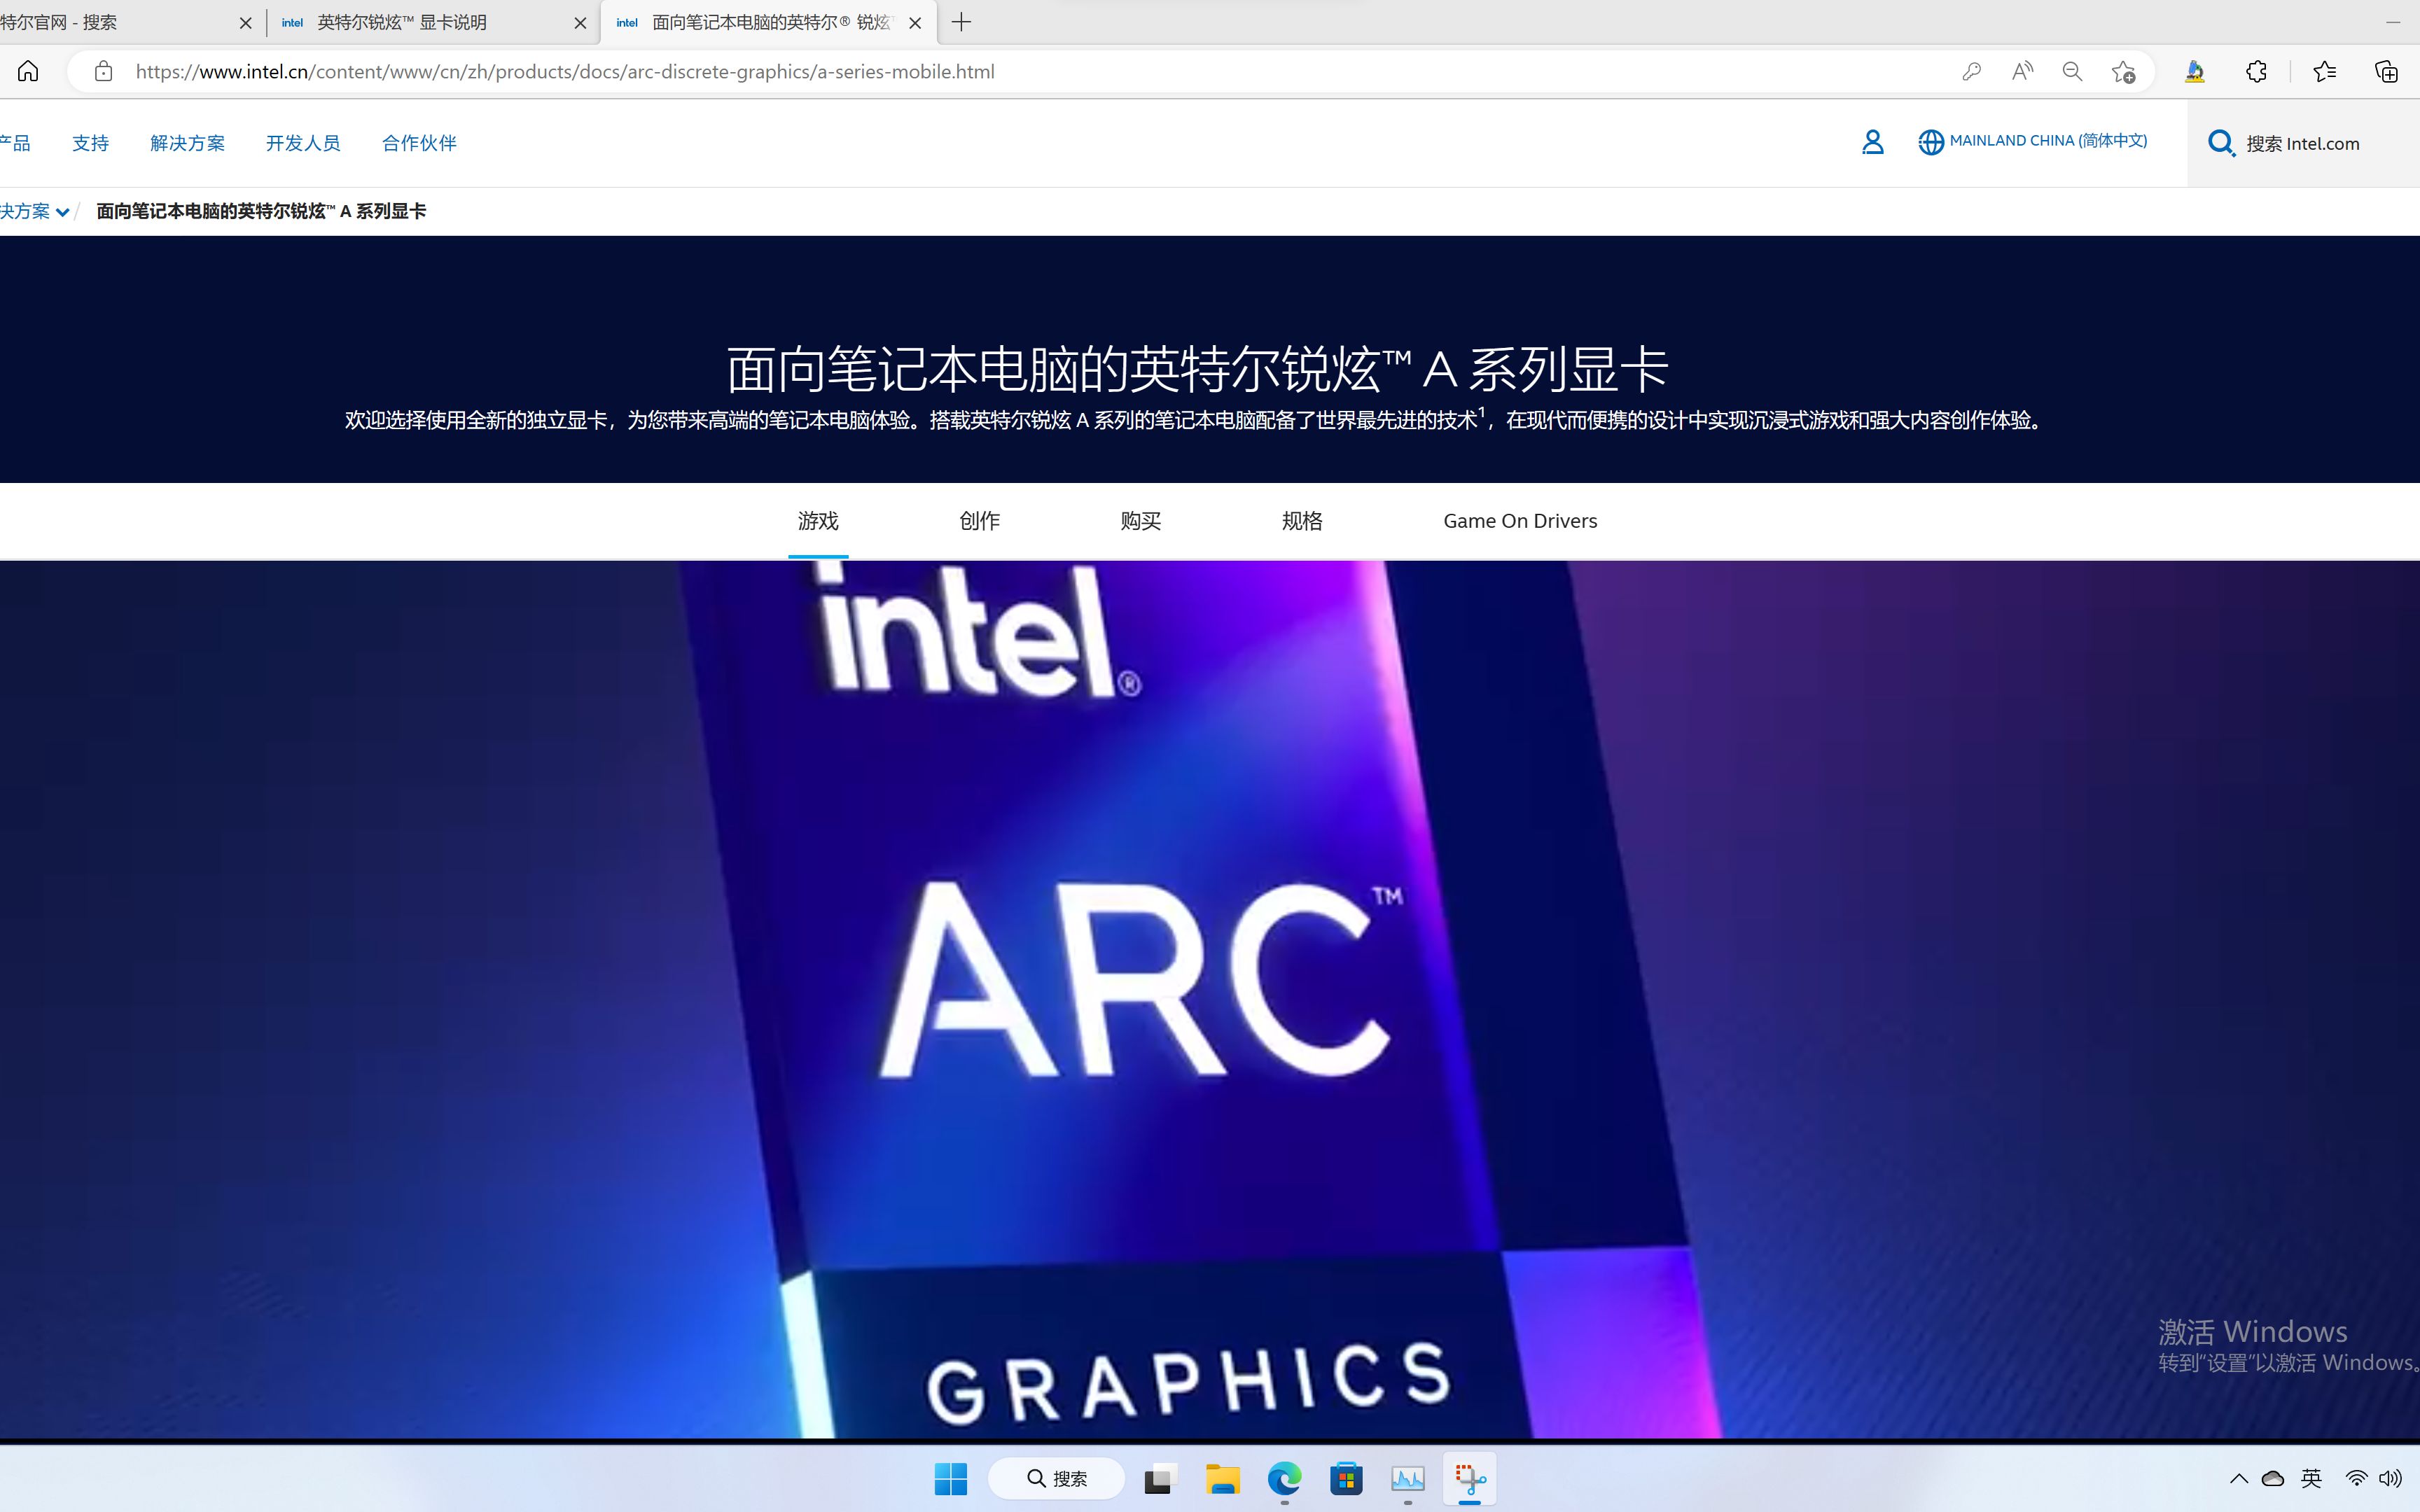This screenshot has width=2420, height=1512.
Task: Select the Game On Drivers tab
Action: (x=1520, y=521)
